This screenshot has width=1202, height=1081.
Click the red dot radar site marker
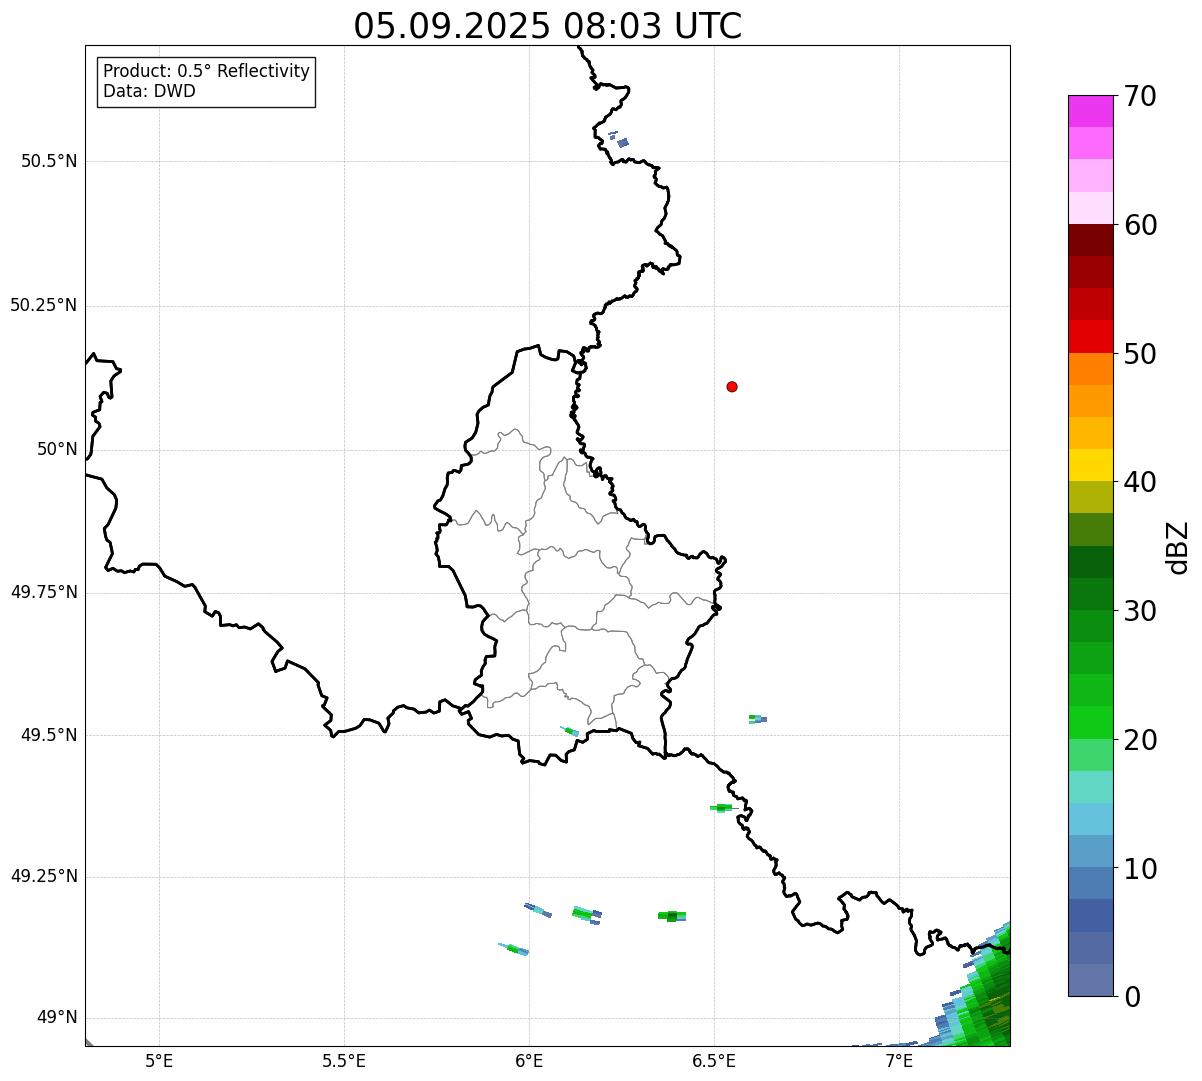click(x=732, y=387)
